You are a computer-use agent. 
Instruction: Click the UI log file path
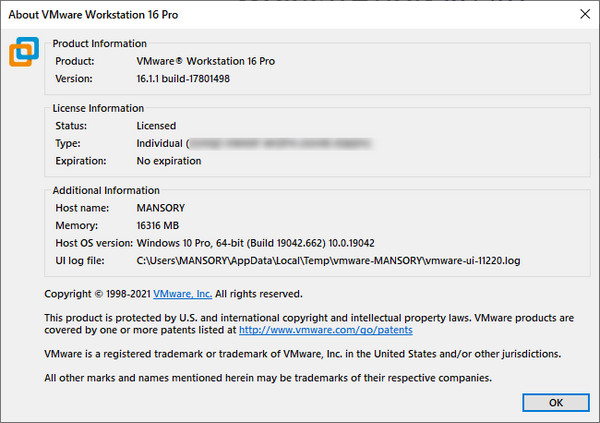329,260
